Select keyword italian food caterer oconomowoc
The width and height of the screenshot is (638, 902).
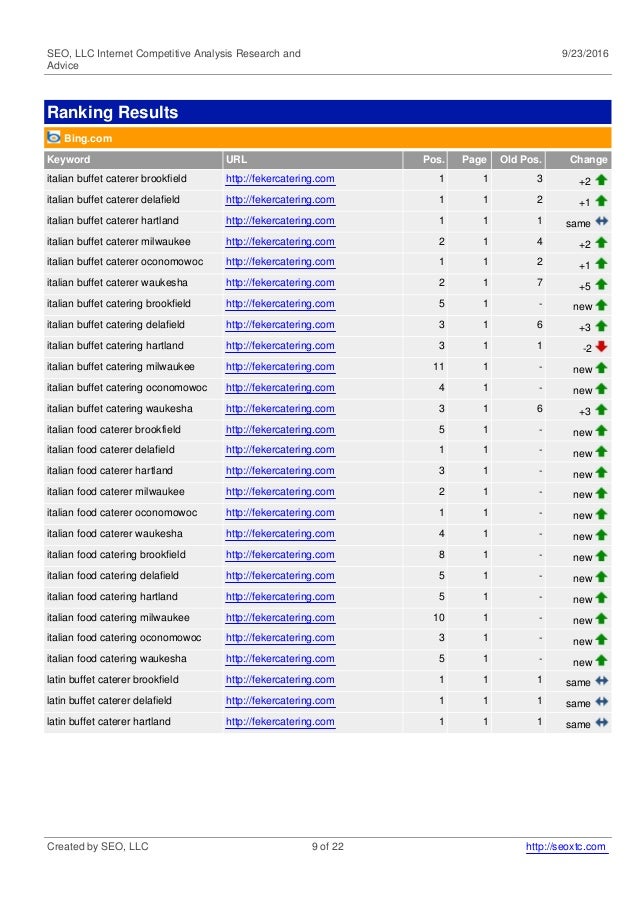coord(122,513)
